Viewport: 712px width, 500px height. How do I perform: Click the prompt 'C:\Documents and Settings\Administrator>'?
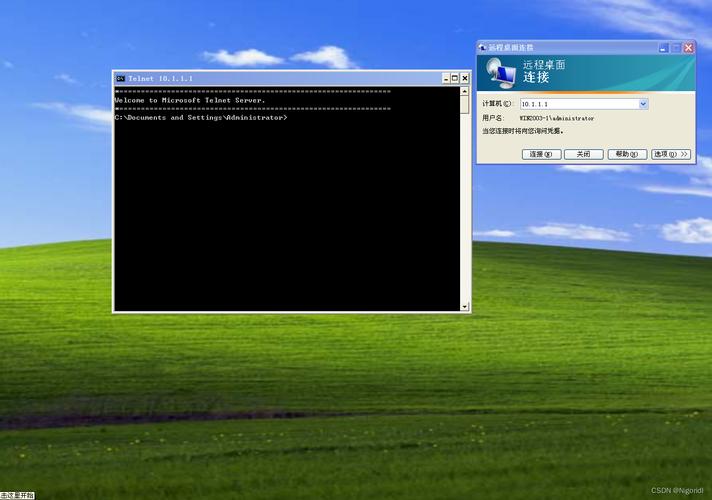pyautogui.click(x=201, y=118)
